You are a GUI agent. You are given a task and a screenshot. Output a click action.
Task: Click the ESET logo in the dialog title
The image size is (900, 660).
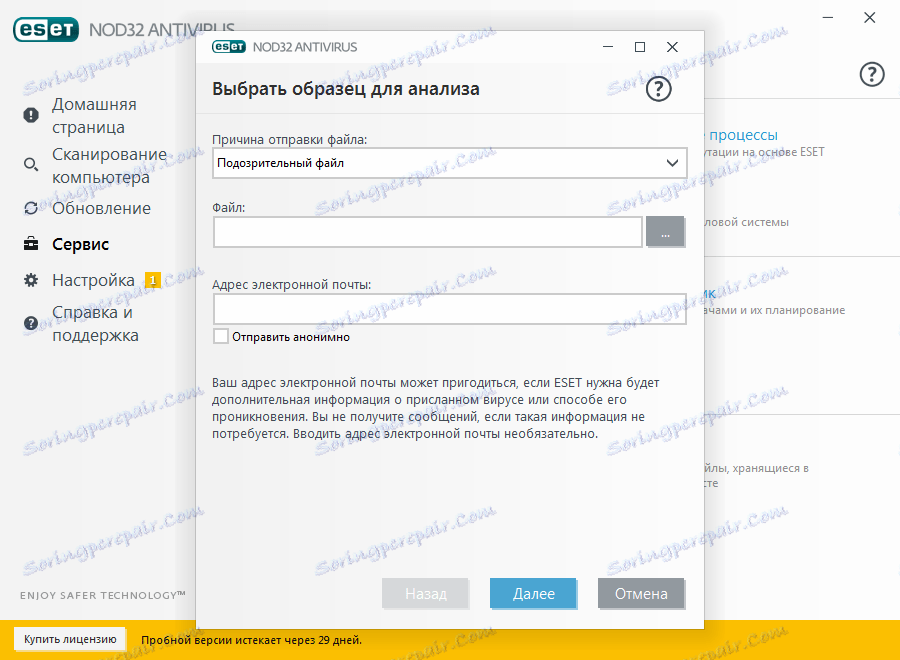[229, 47]
